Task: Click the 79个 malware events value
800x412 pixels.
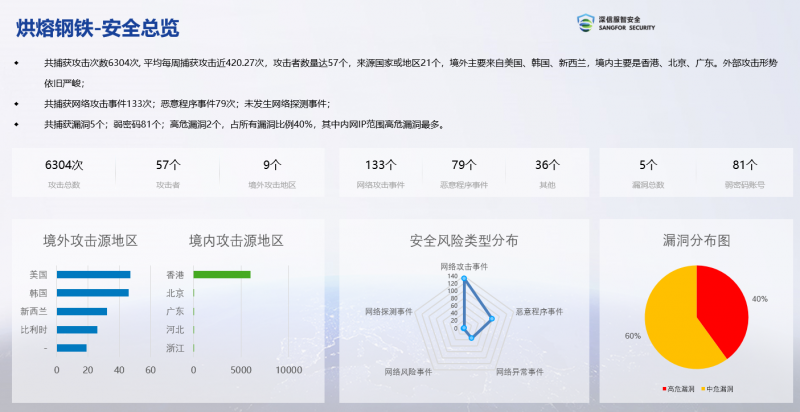Action: tap(464, 165)
